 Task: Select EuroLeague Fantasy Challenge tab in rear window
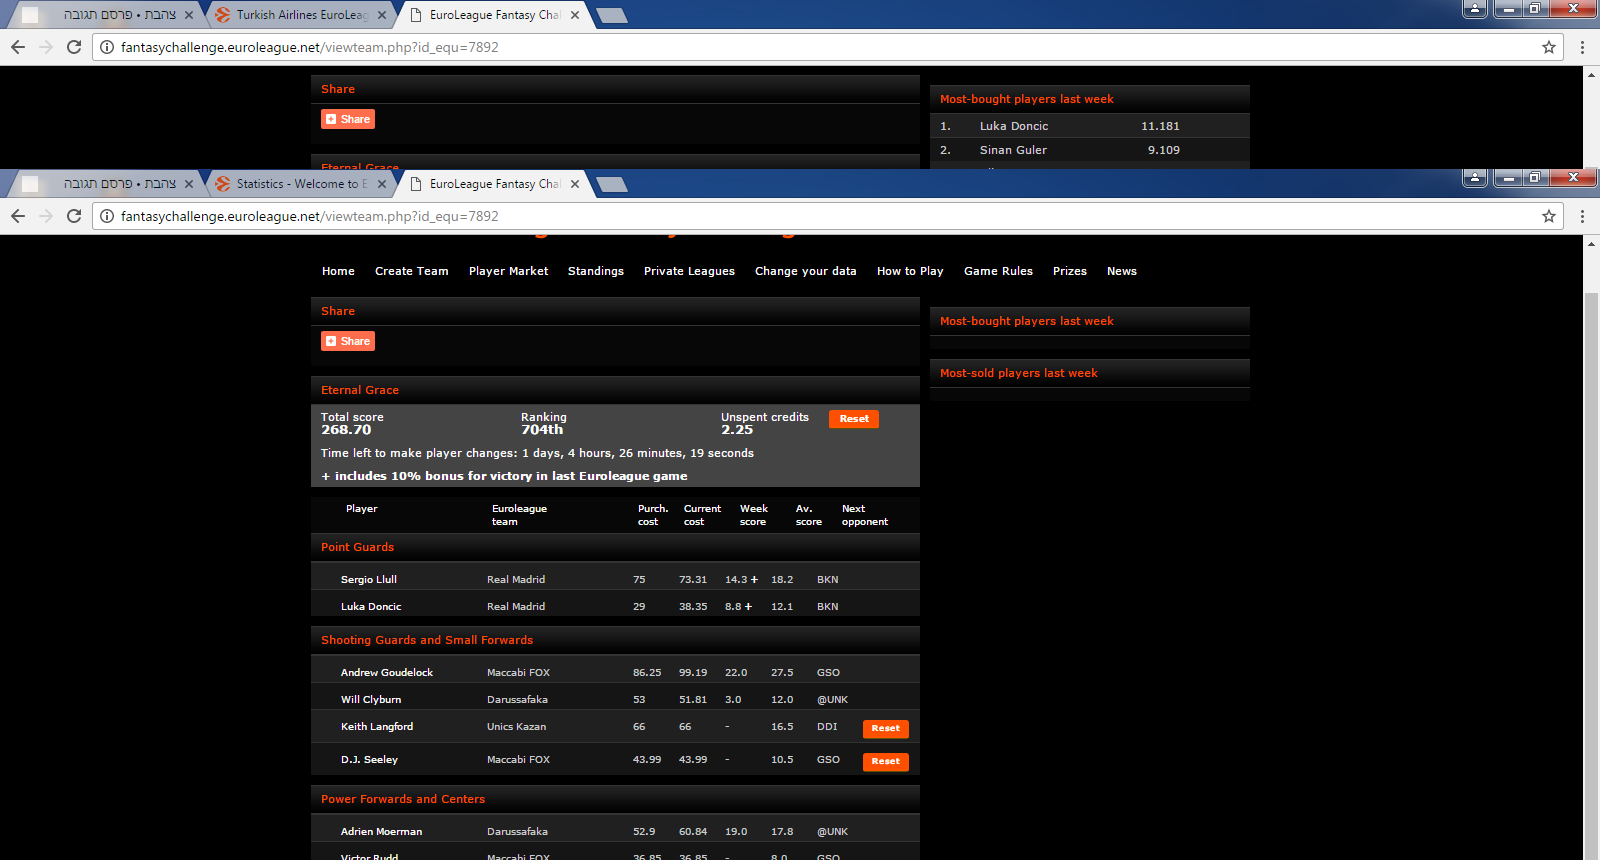coord(494,15)
